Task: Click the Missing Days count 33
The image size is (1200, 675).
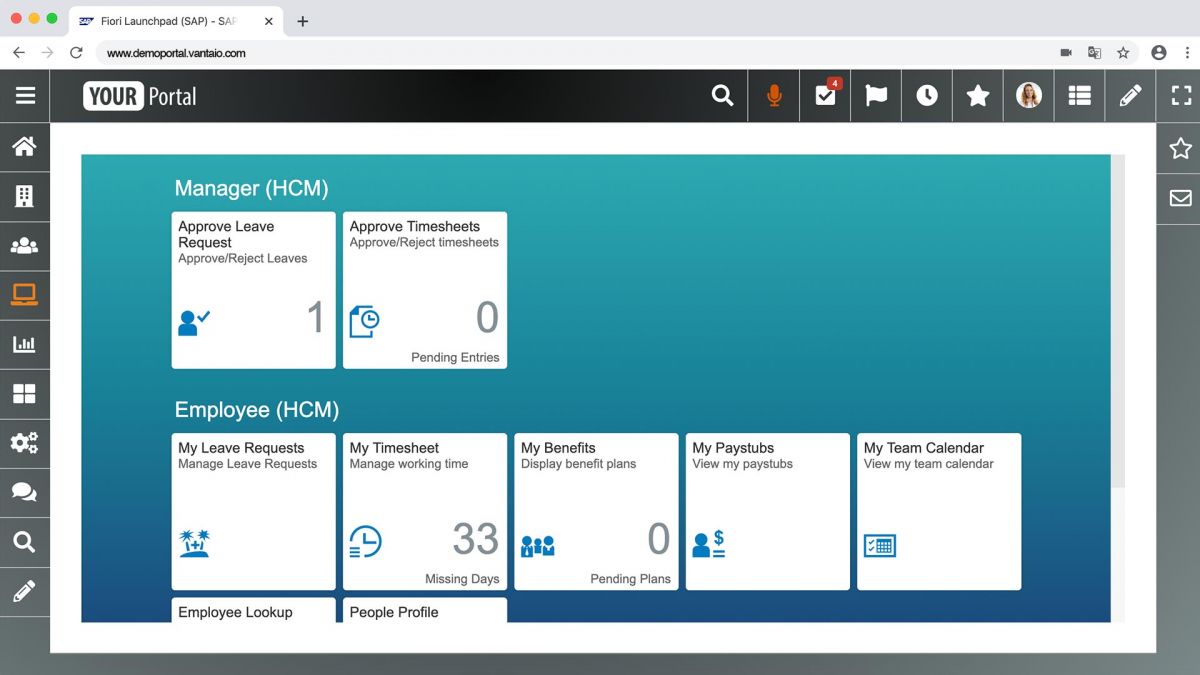Action: (x=476, y=540)
